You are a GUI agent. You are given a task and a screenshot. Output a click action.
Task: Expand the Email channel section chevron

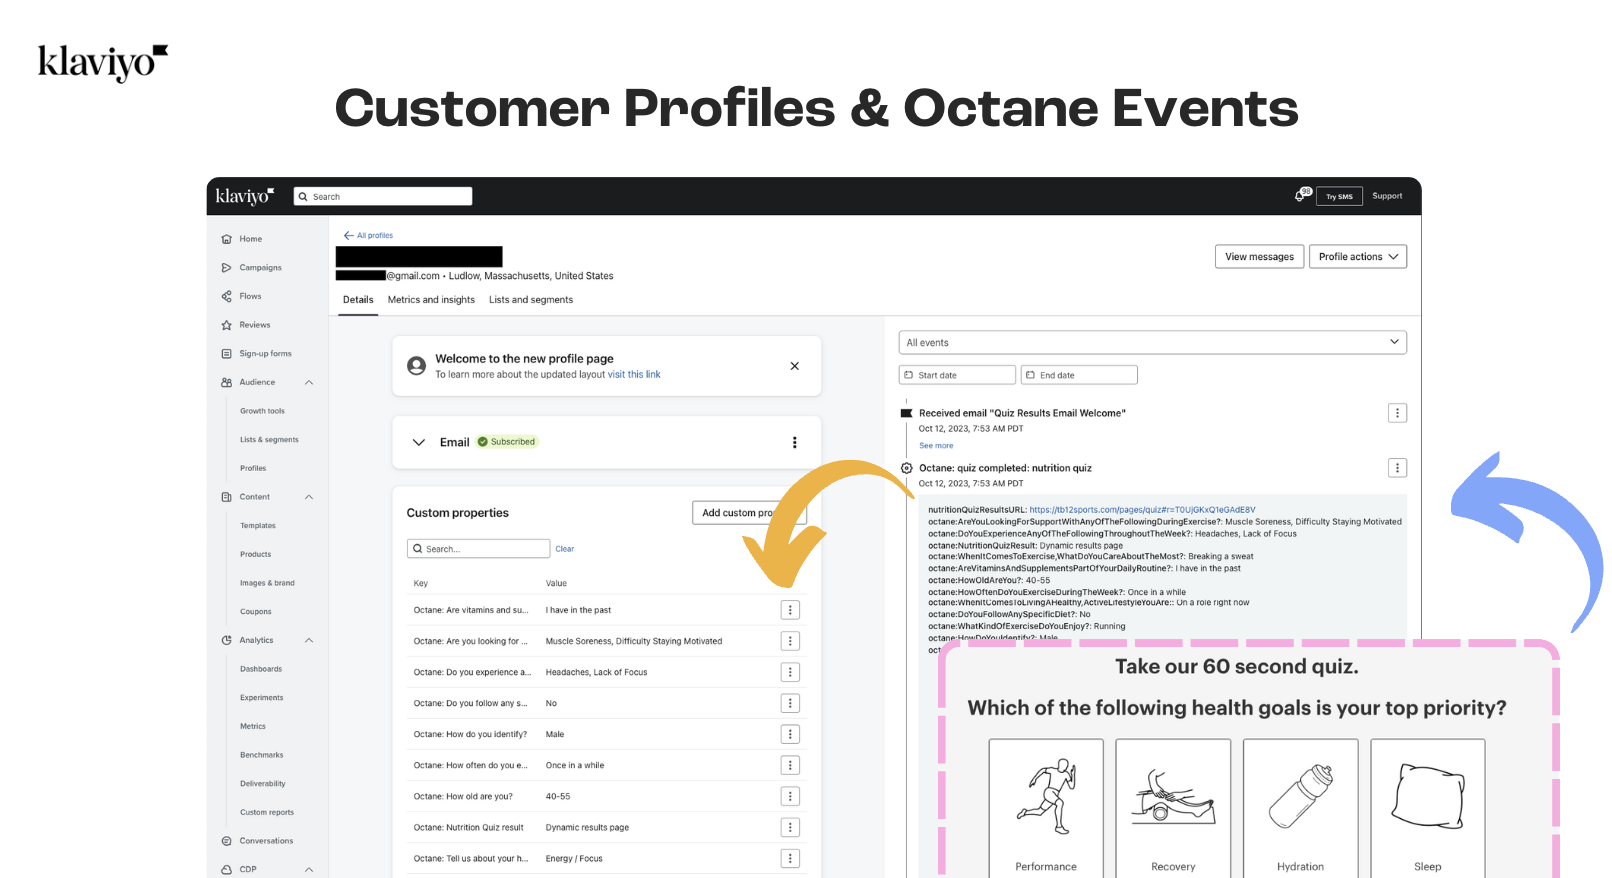[419, 442]
